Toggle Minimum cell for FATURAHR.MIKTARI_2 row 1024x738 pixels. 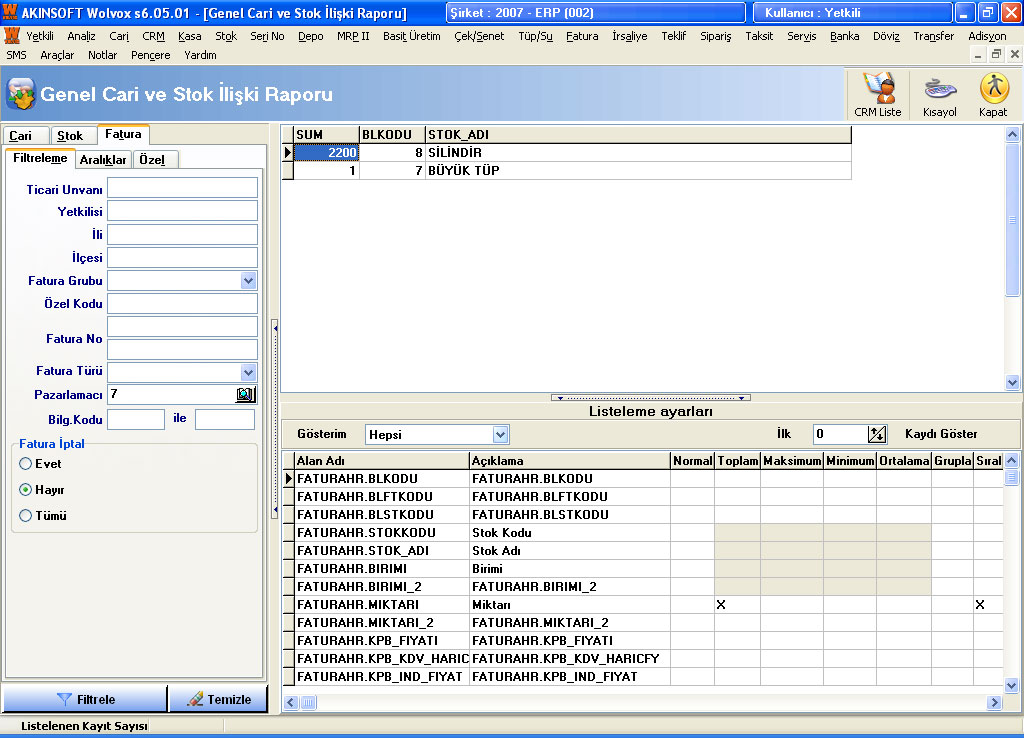pyautogui.click(x=850, y=622)
